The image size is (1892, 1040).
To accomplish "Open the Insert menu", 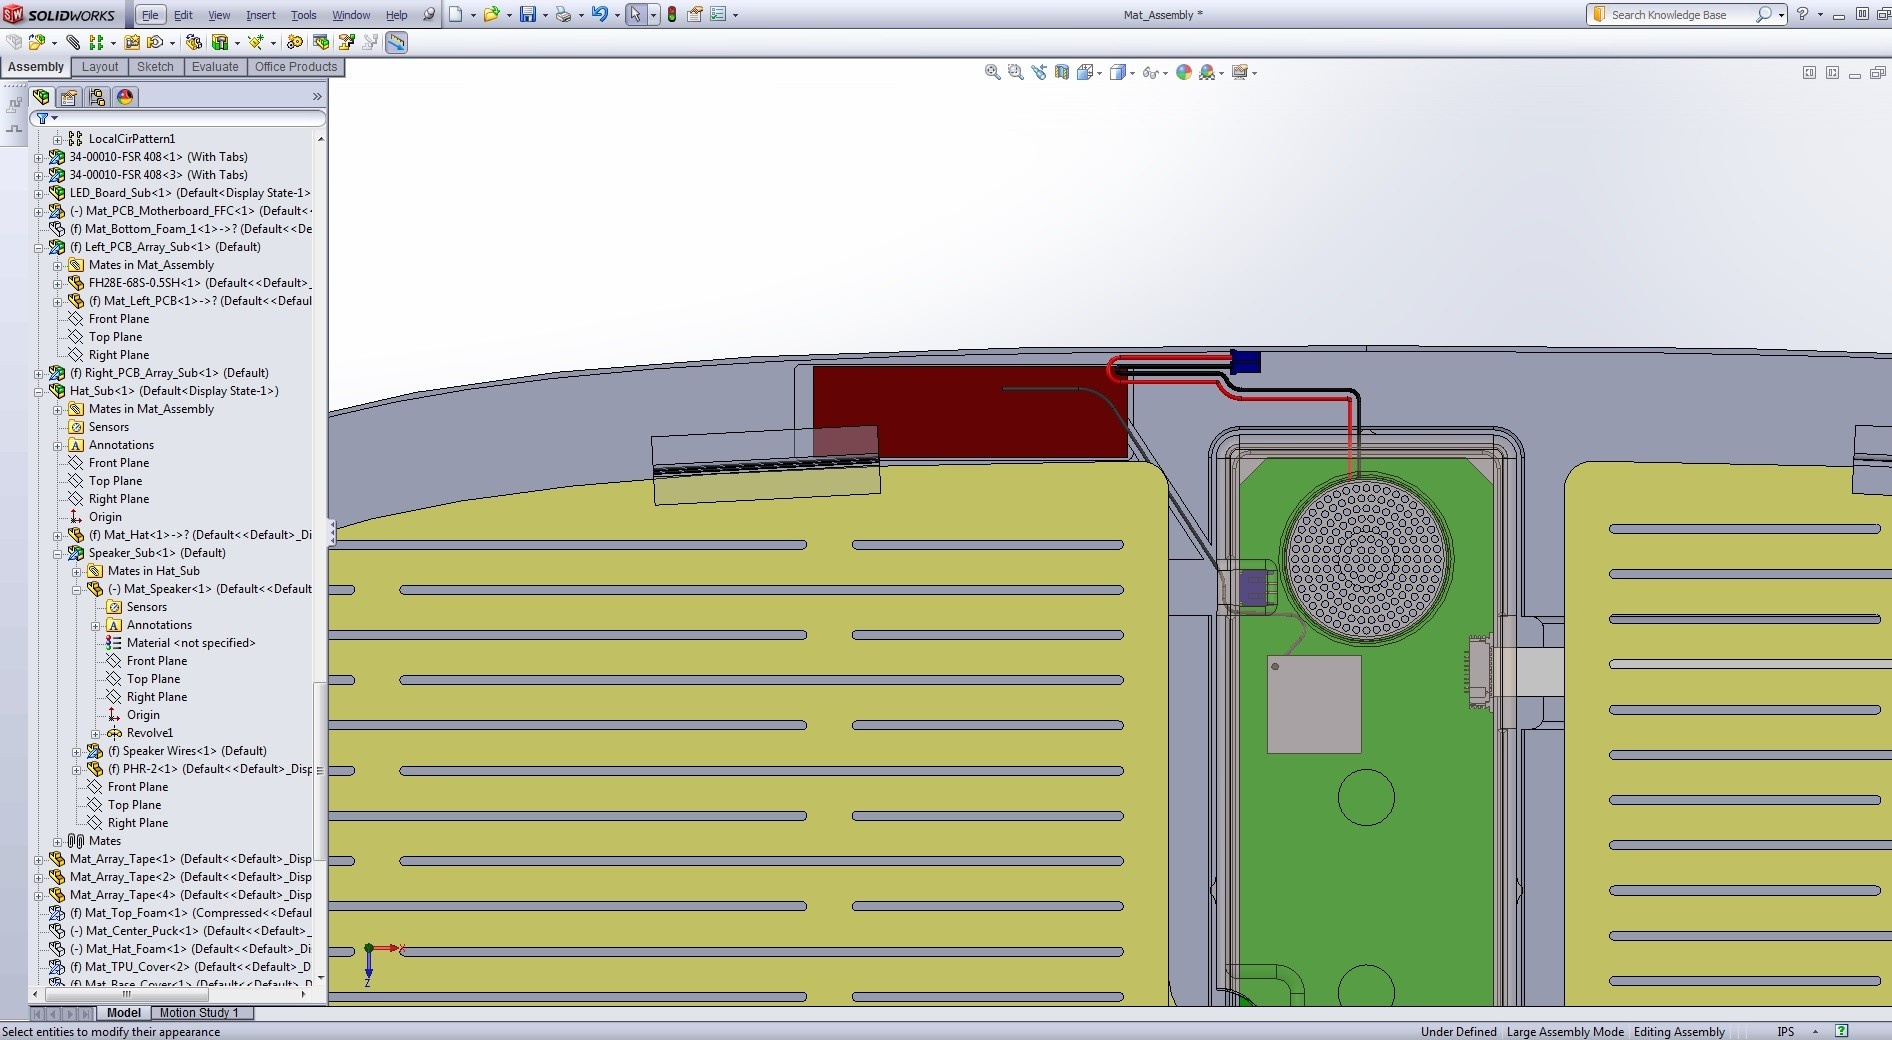I will click(x=260, y=15).
